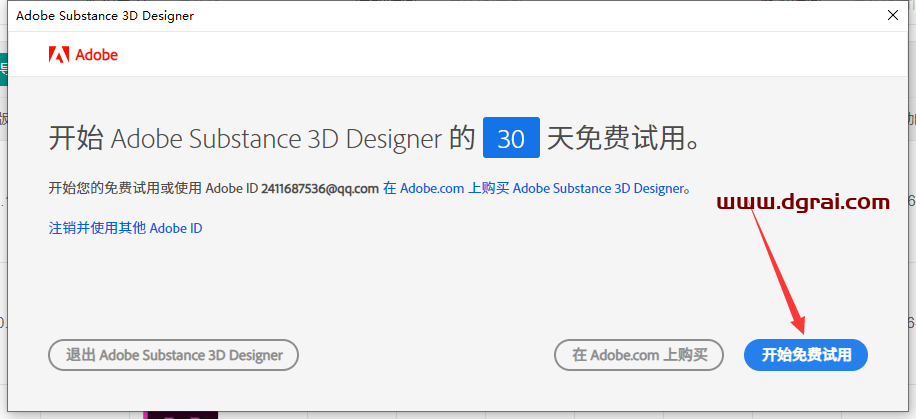916x419 pixels.
Task: Click the Adobe logo in header
Action: point(83,55)
